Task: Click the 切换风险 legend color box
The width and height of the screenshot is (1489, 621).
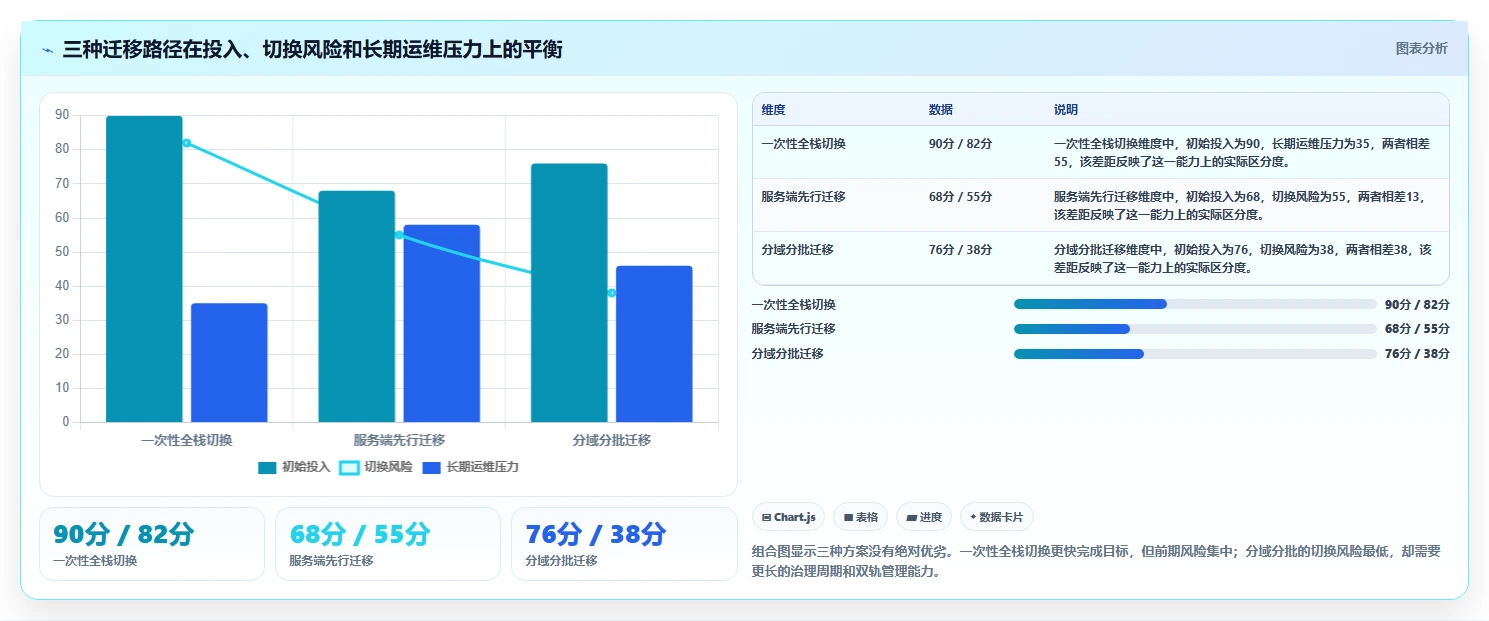Action: tap(349, 467)
